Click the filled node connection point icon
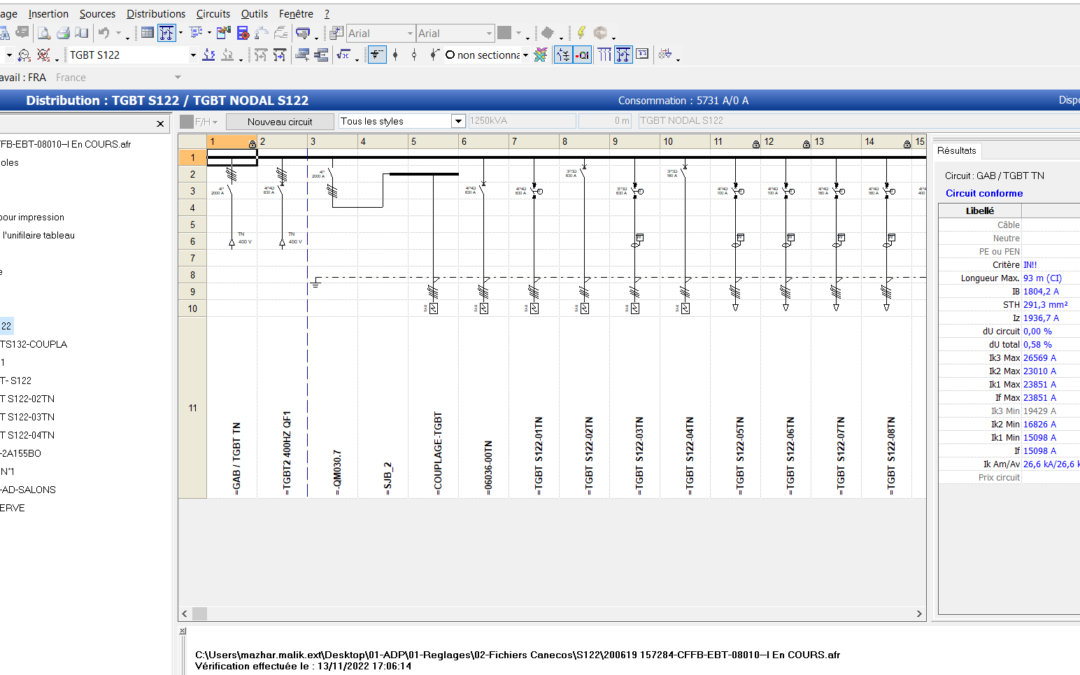Viewport: 1080px width, 675px height. (395, 54)
